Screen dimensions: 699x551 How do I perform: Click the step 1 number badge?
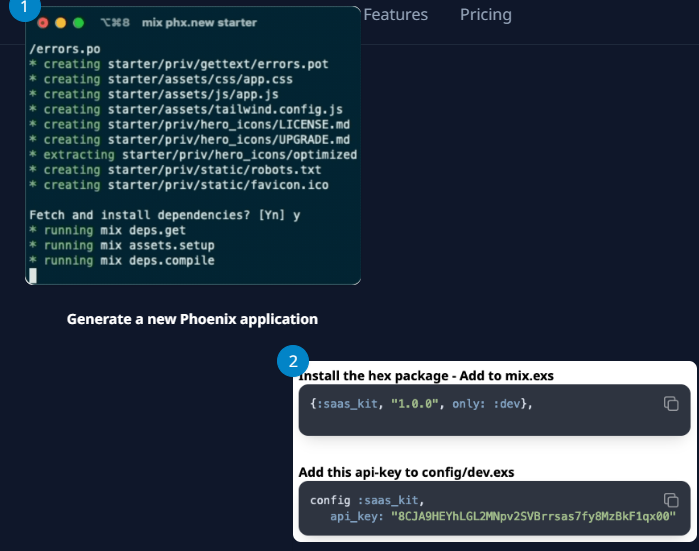(26, 5)
